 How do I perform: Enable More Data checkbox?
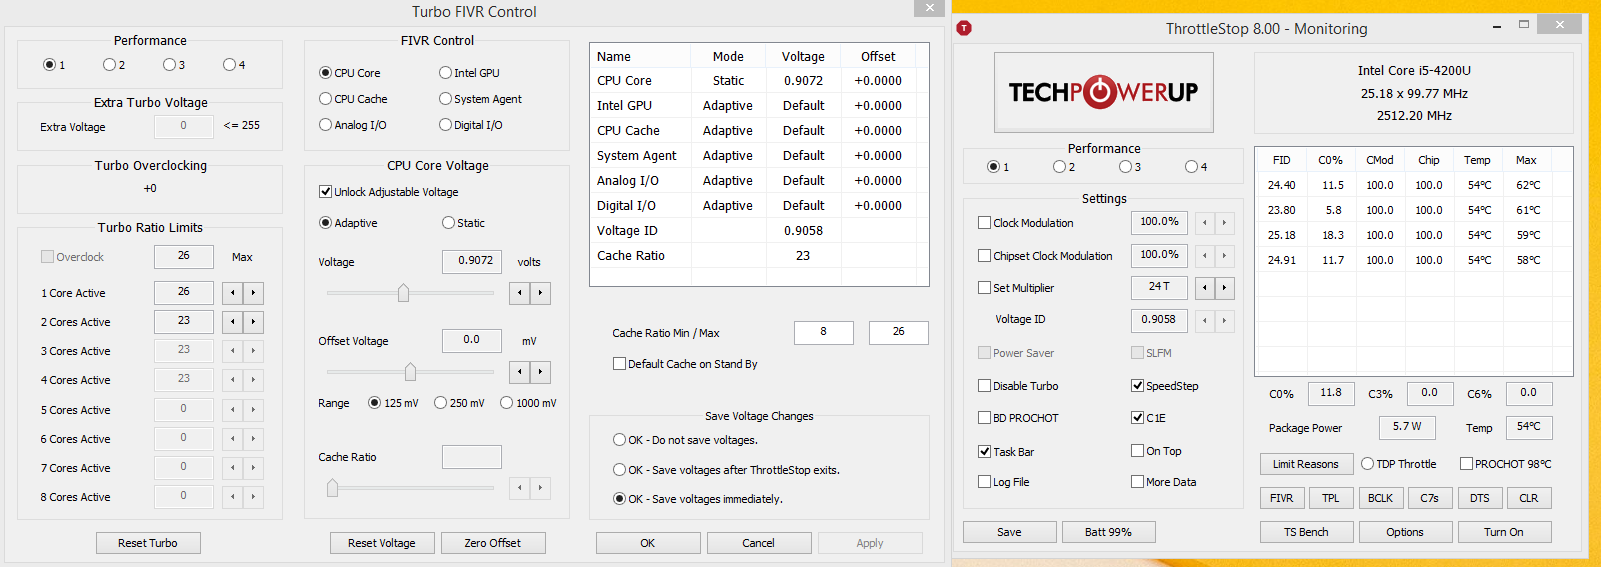1138,482
